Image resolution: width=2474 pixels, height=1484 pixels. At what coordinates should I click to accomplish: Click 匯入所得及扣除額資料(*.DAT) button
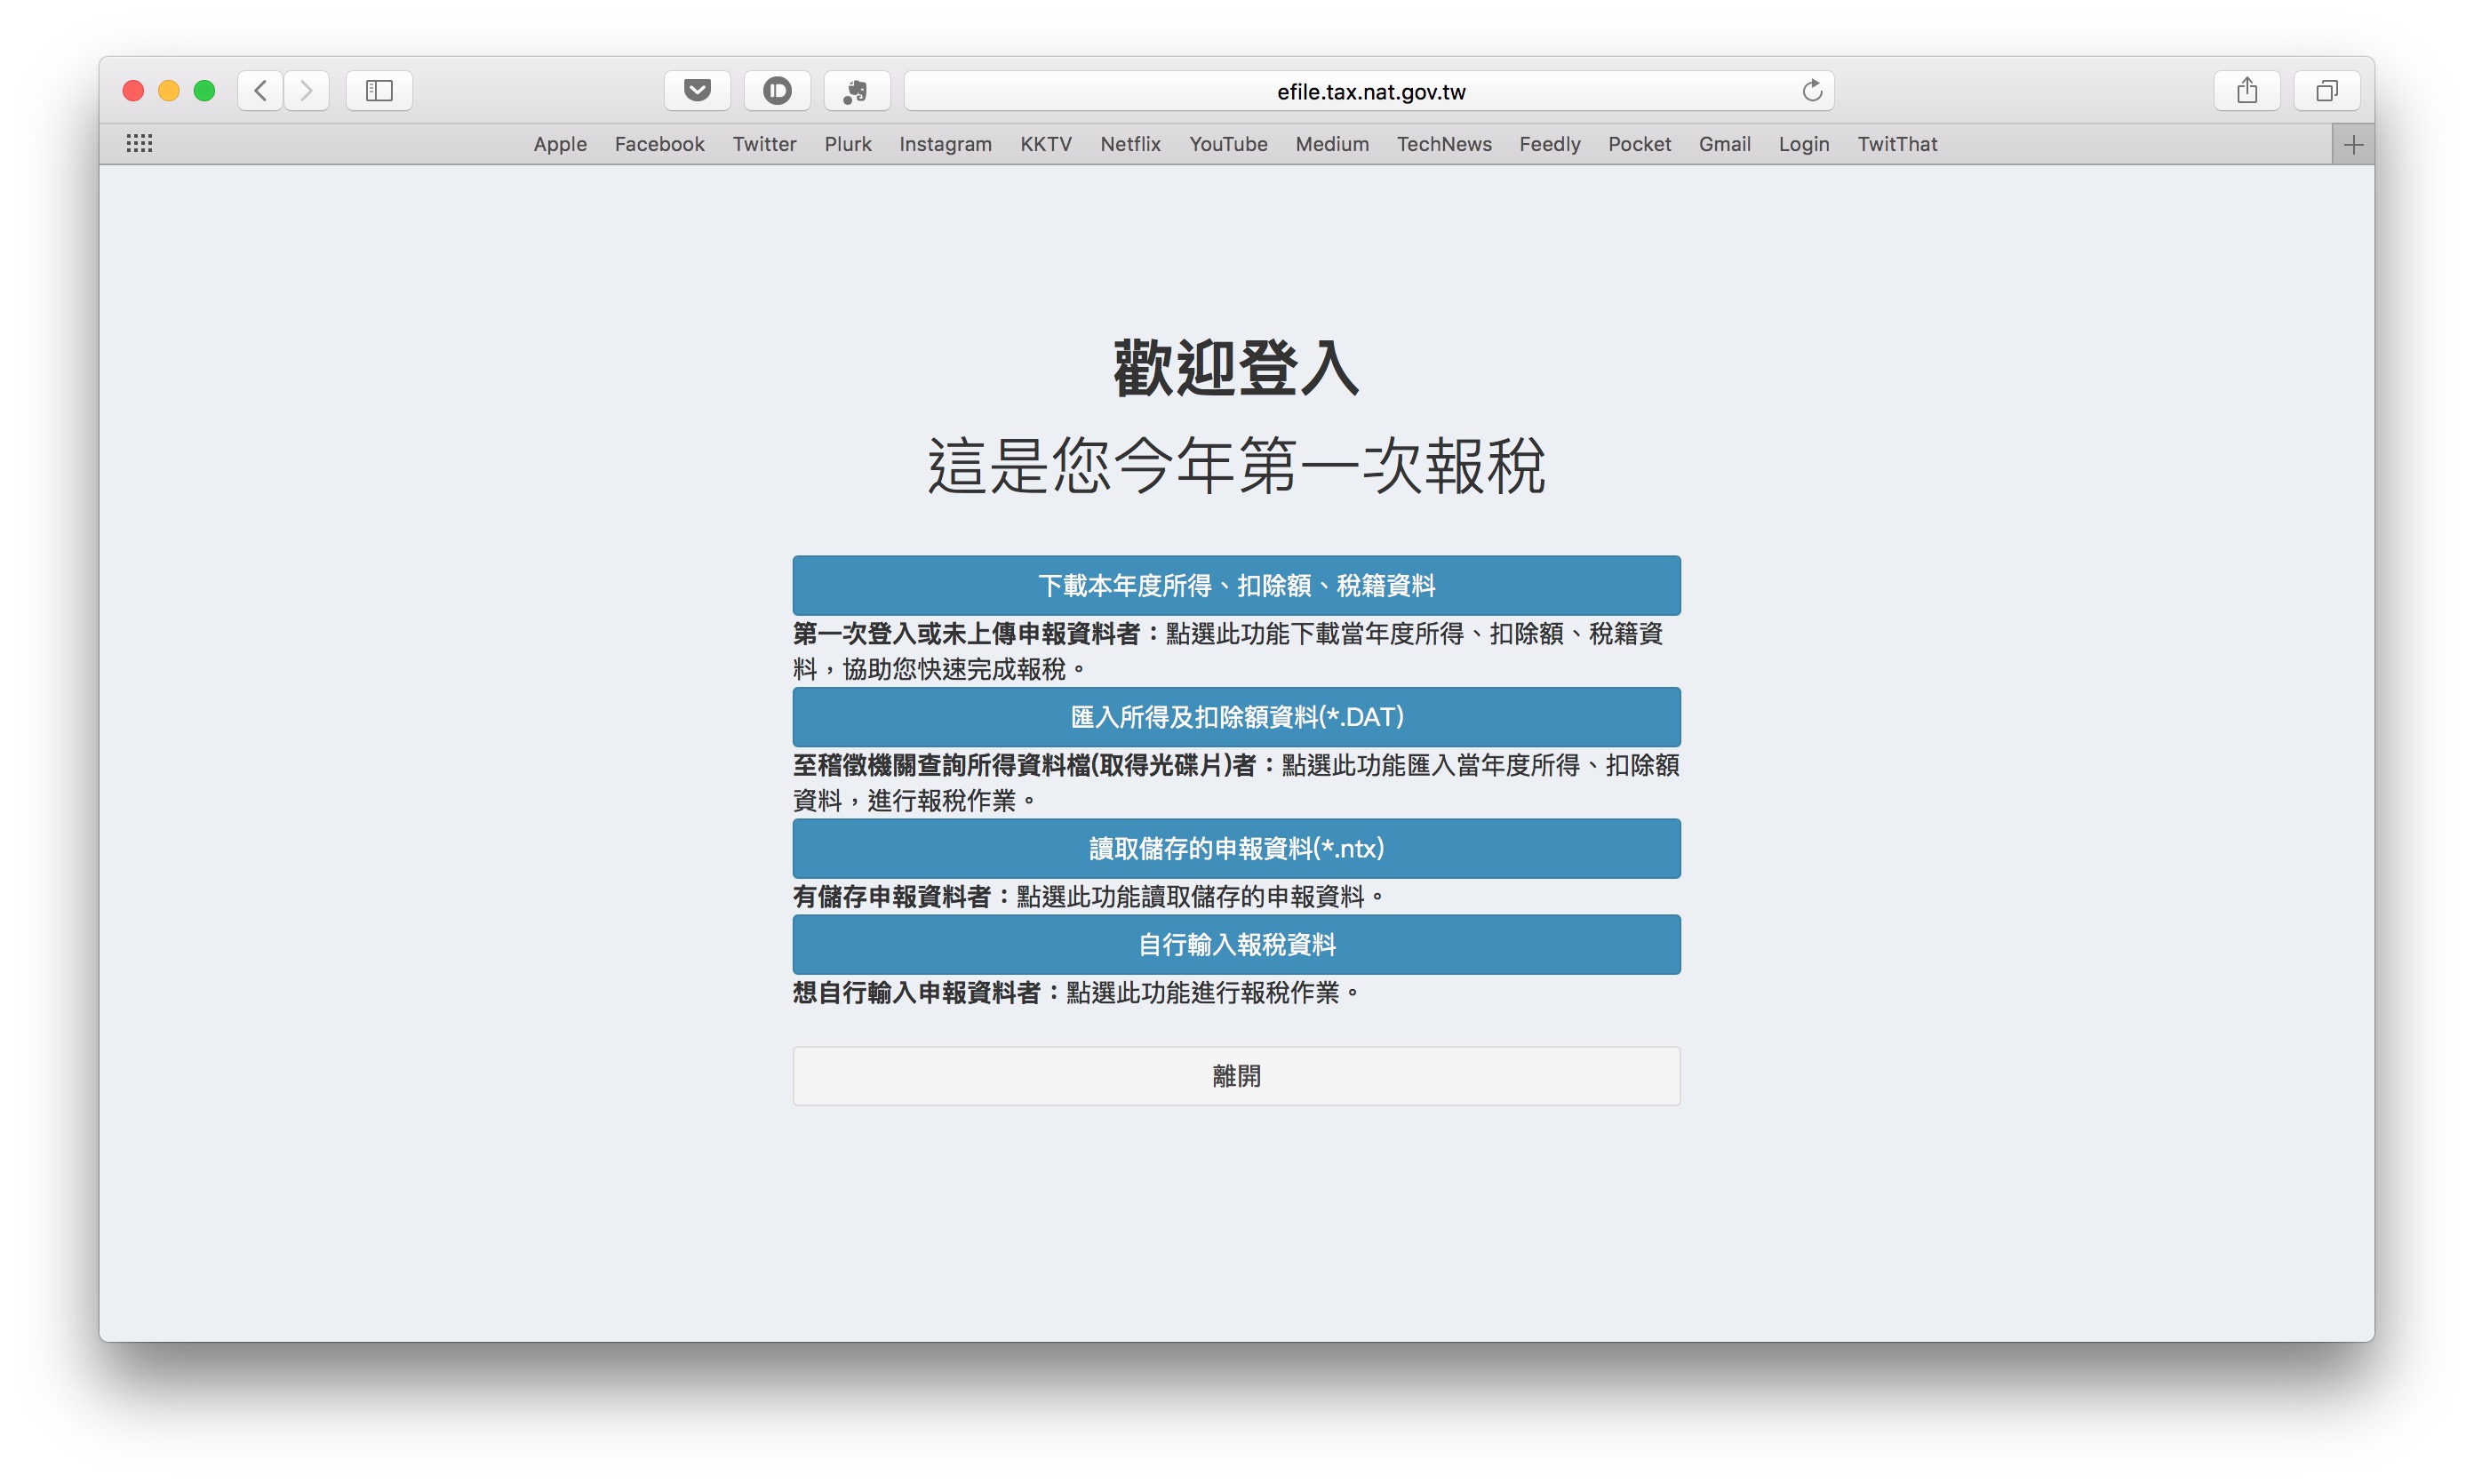1236,717
